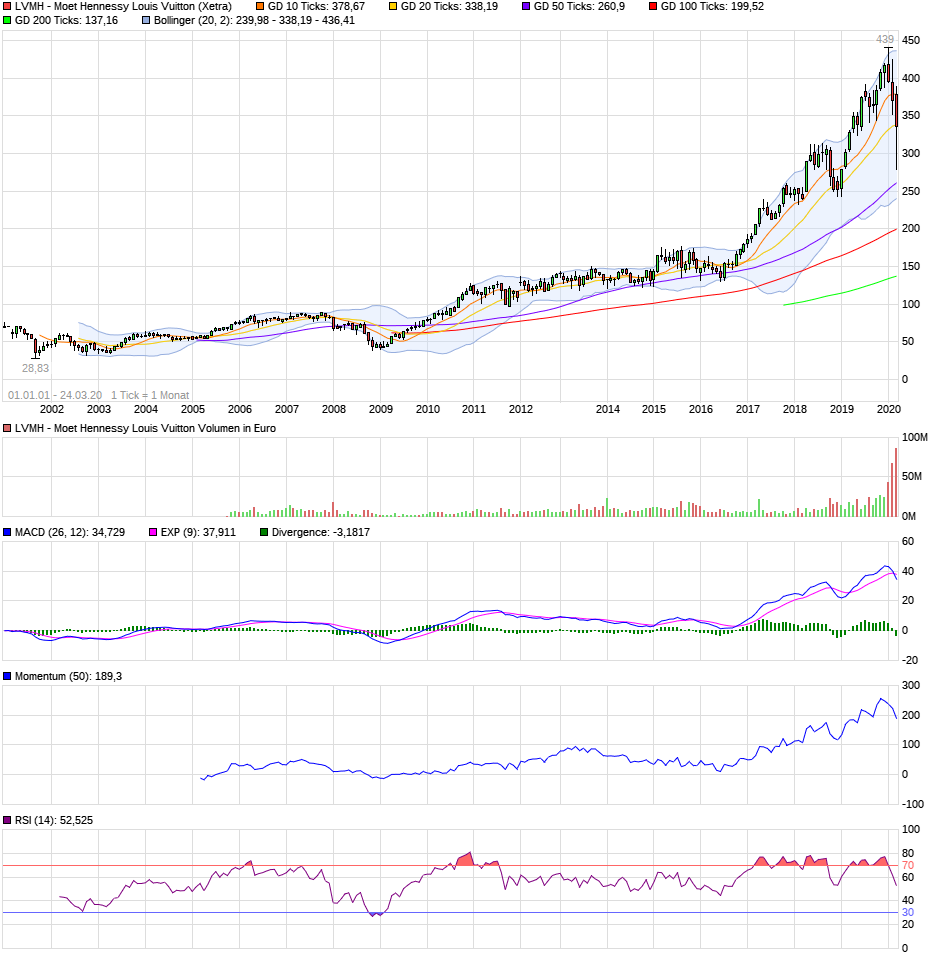Click the magenta EXP (9) legend square
The image size is (940, 958).
coord(153,533)
